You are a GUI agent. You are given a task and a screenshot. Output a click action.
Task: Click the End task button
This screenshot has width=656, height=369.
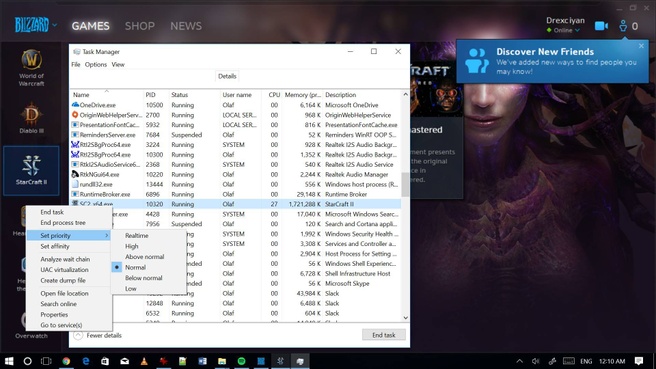[x=384, y=335]
